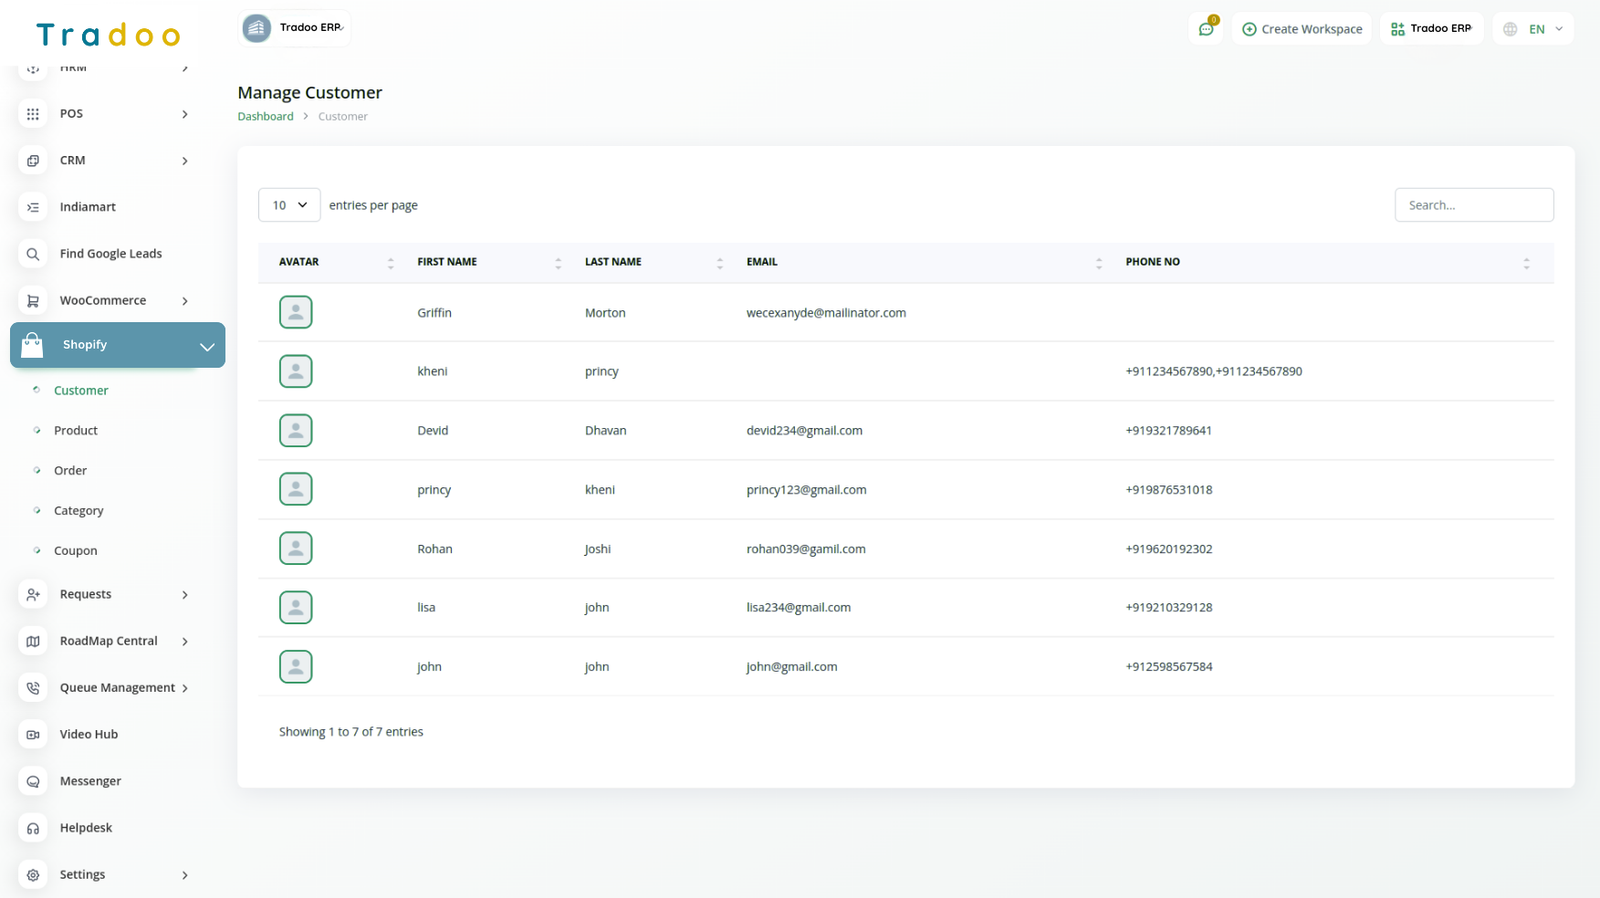Click the Create Workspace button
The image size is (1600, 898).
point(1302,29)
